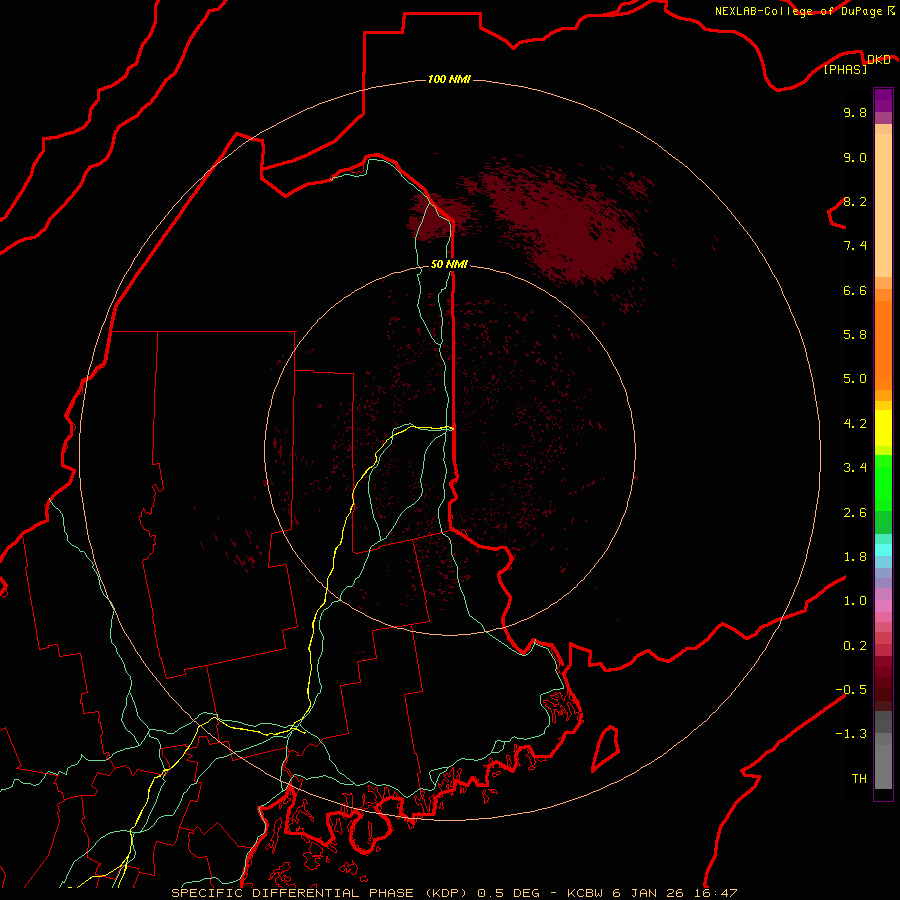Click the 0.2 legend value

(855, 646)
